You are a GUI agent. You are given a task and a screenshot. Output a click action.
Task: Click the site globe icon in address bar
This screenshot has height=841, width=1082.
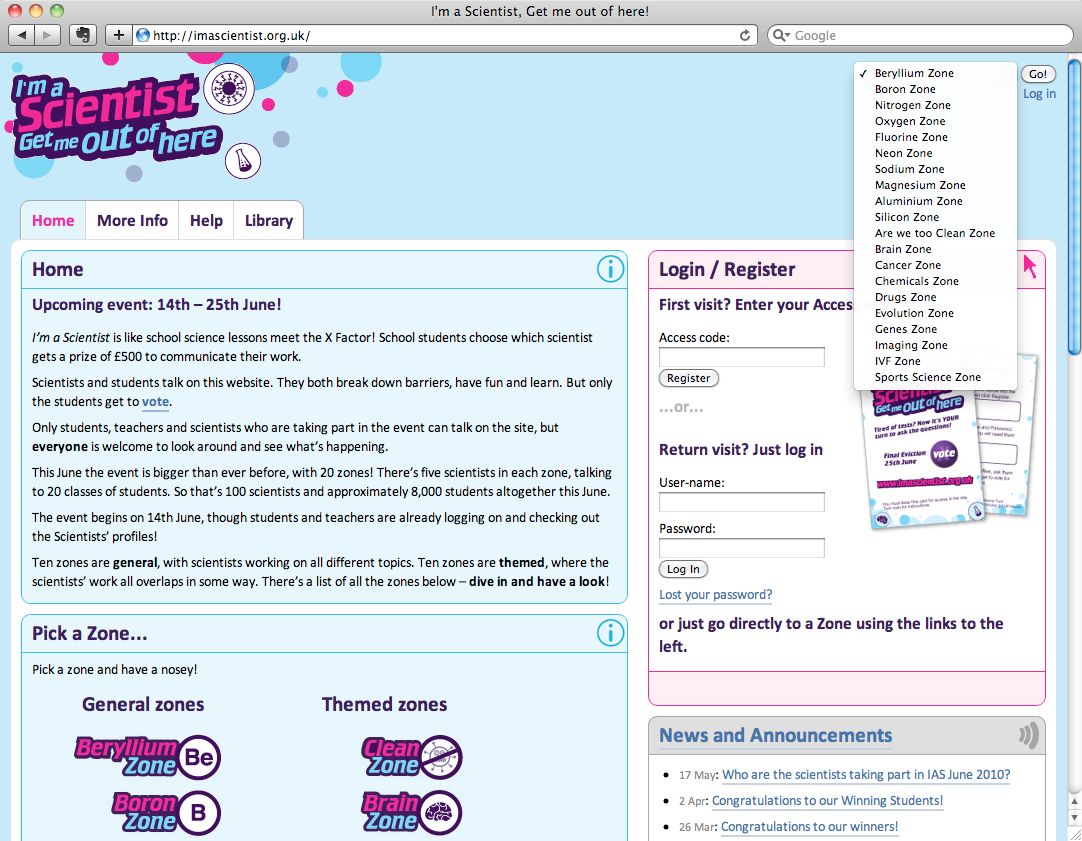(x=143, y=35)
